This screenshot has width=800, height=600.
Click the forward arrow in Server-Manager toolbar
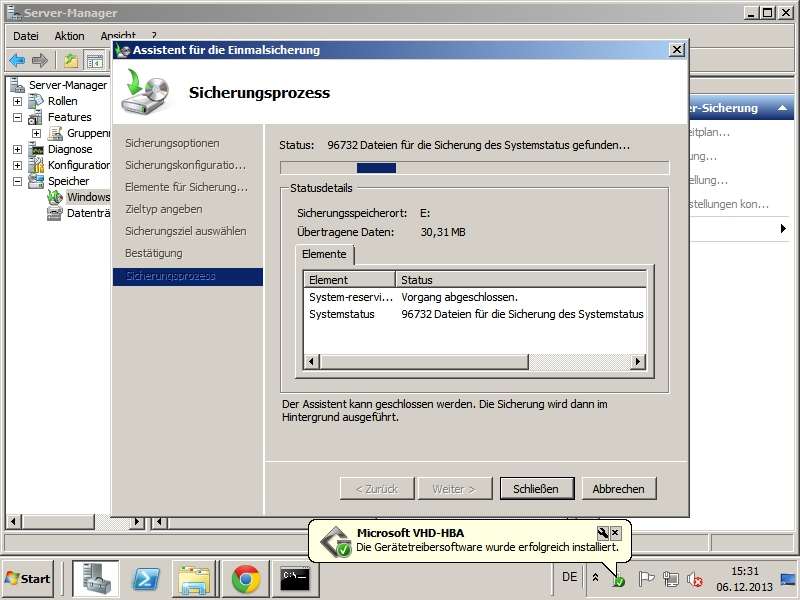[40, 61]
